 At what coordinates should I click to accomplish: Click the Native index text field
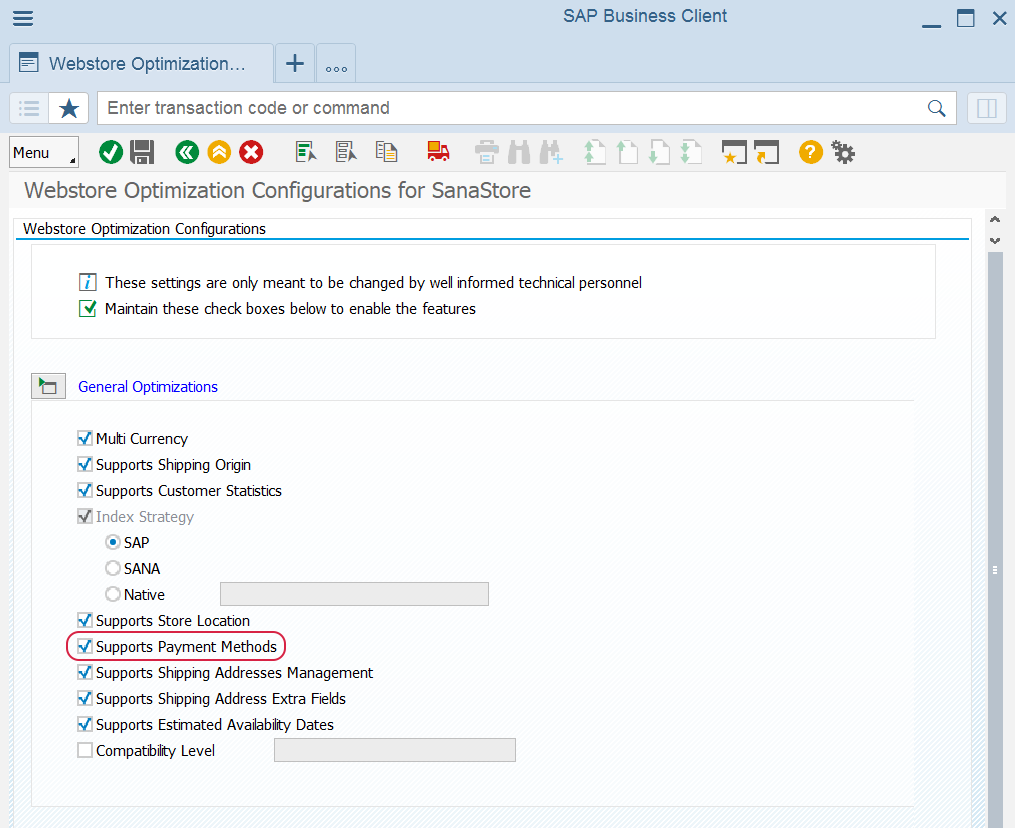pyautogui.click(x=354, y=594)
